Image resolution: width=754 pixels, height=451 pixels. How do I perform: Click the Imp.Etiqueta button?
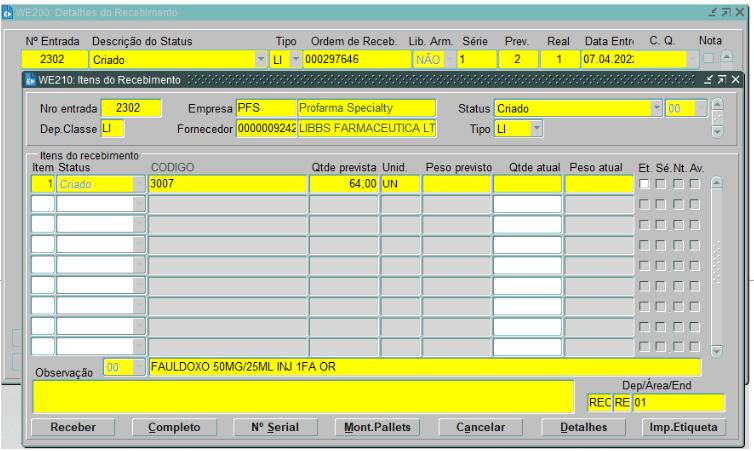(x=683, y=427)
